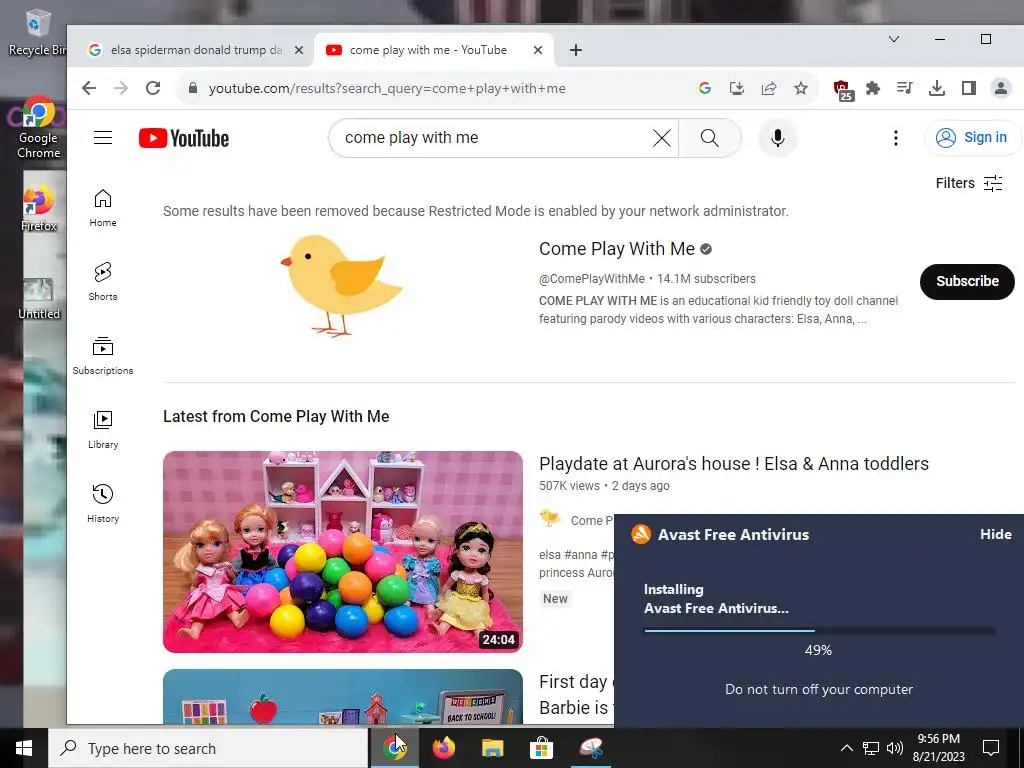
Task: Open Chrome downloads icon
Action: tap(937, 88)
